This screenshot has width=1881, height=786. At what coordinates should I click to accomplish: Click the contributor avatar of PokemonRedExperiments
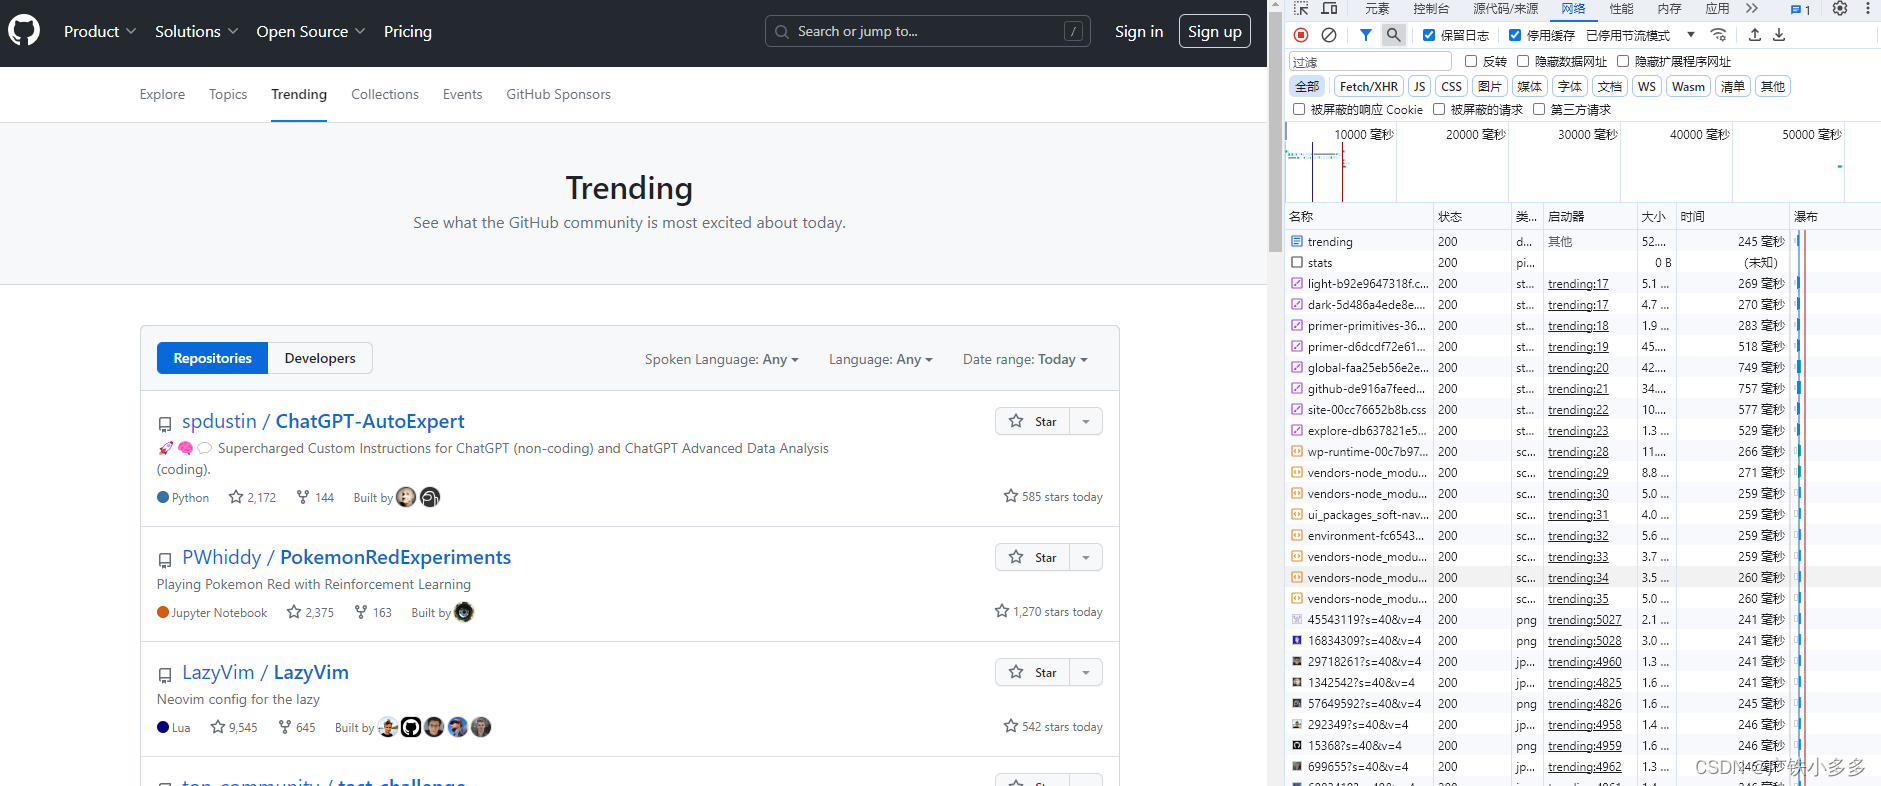(x=464, y=612)
